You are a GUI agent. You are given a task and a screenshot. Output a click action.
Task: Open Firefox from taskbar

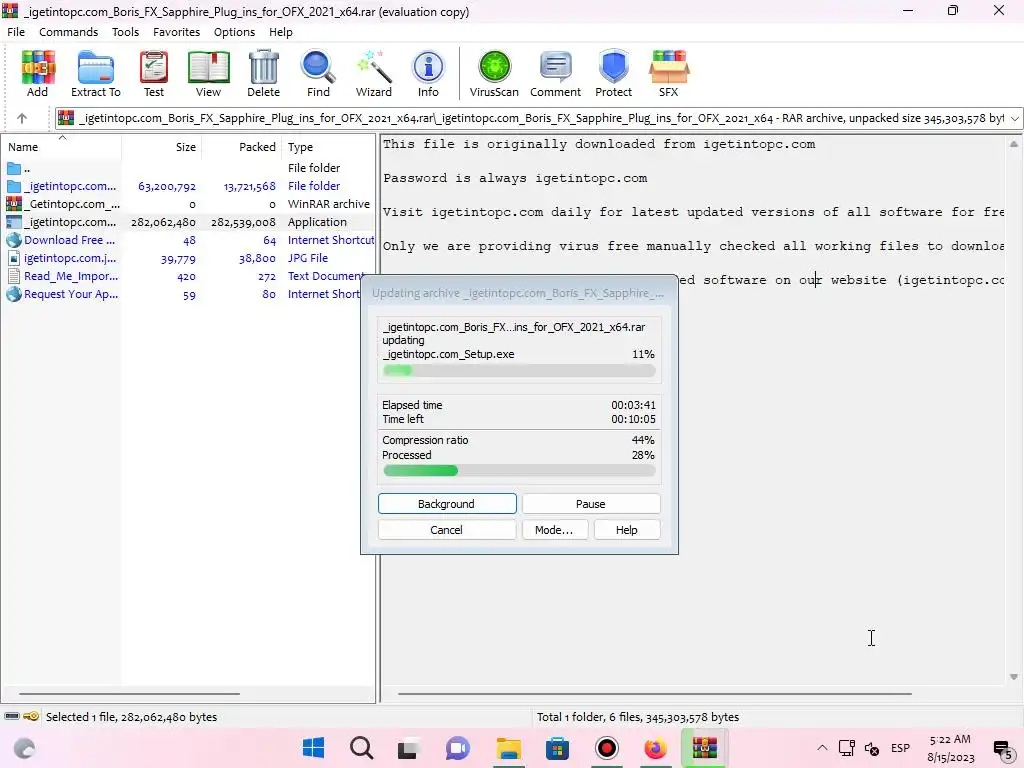coord(655,748)
